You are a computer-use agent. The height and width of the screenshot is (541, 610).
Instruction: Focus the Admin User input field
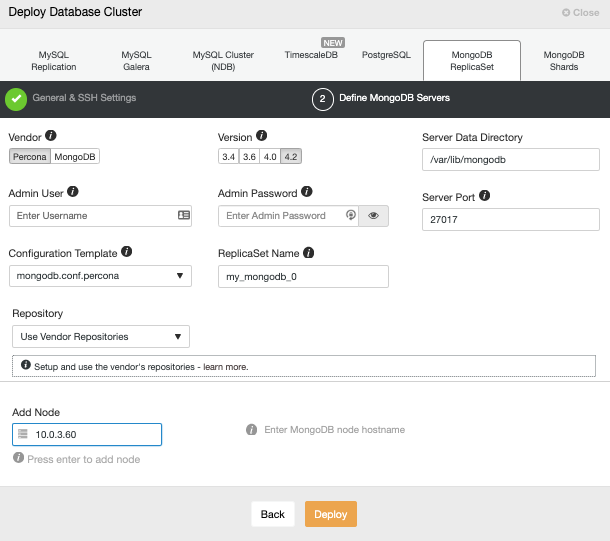tap(100, 216)
